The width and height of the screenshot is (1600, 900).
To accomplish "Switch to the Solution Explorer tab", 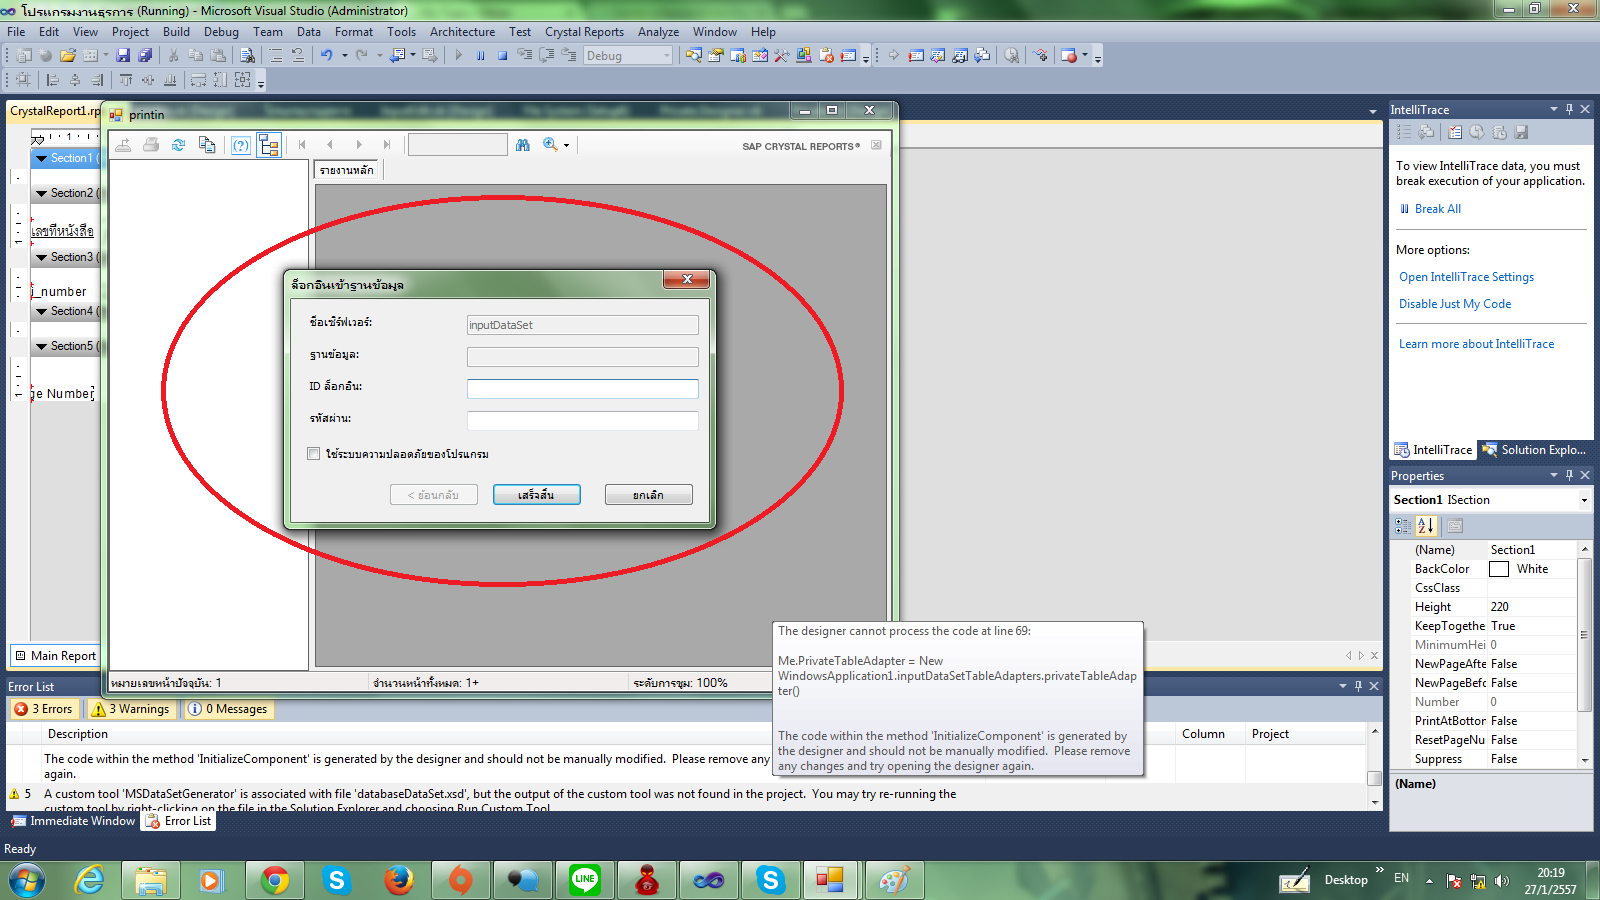I will 1535,450.
